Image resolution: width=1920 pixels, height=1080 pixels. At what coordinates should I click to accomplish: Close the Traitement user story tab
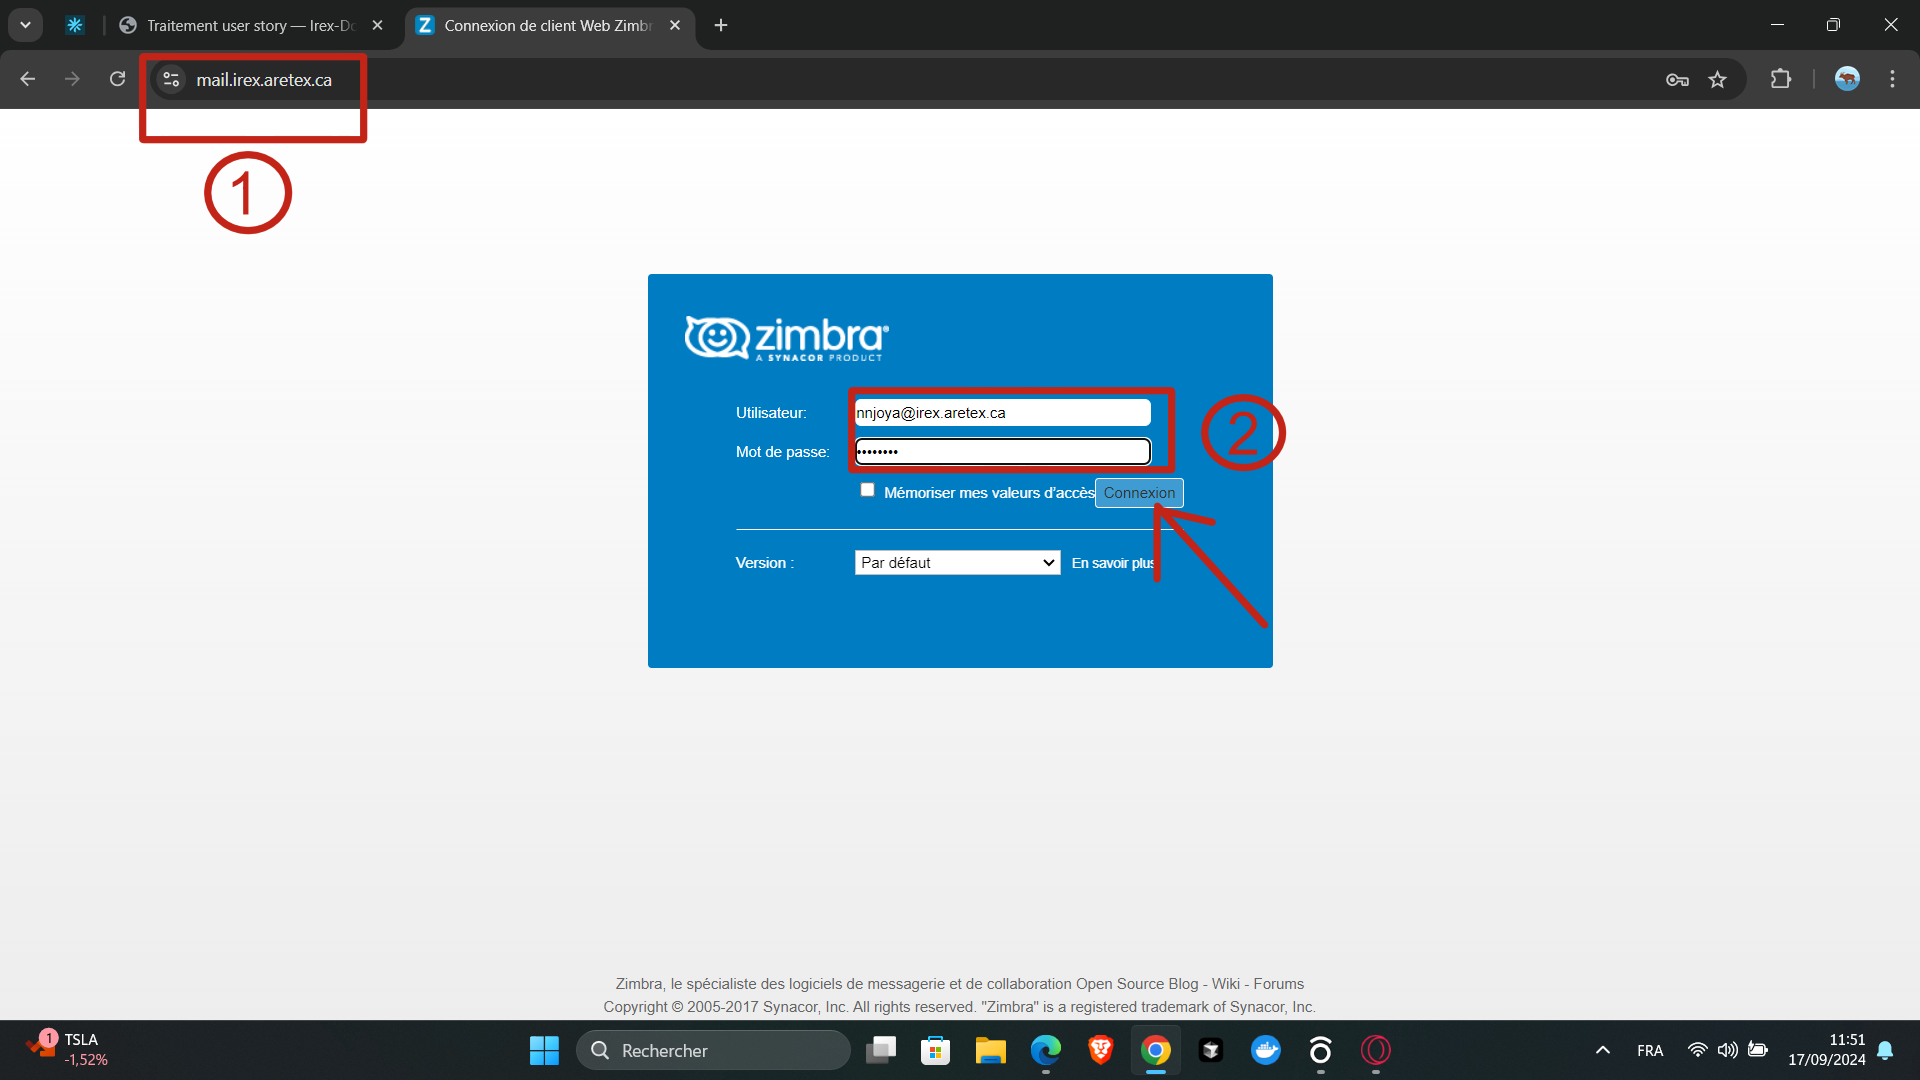377,25
